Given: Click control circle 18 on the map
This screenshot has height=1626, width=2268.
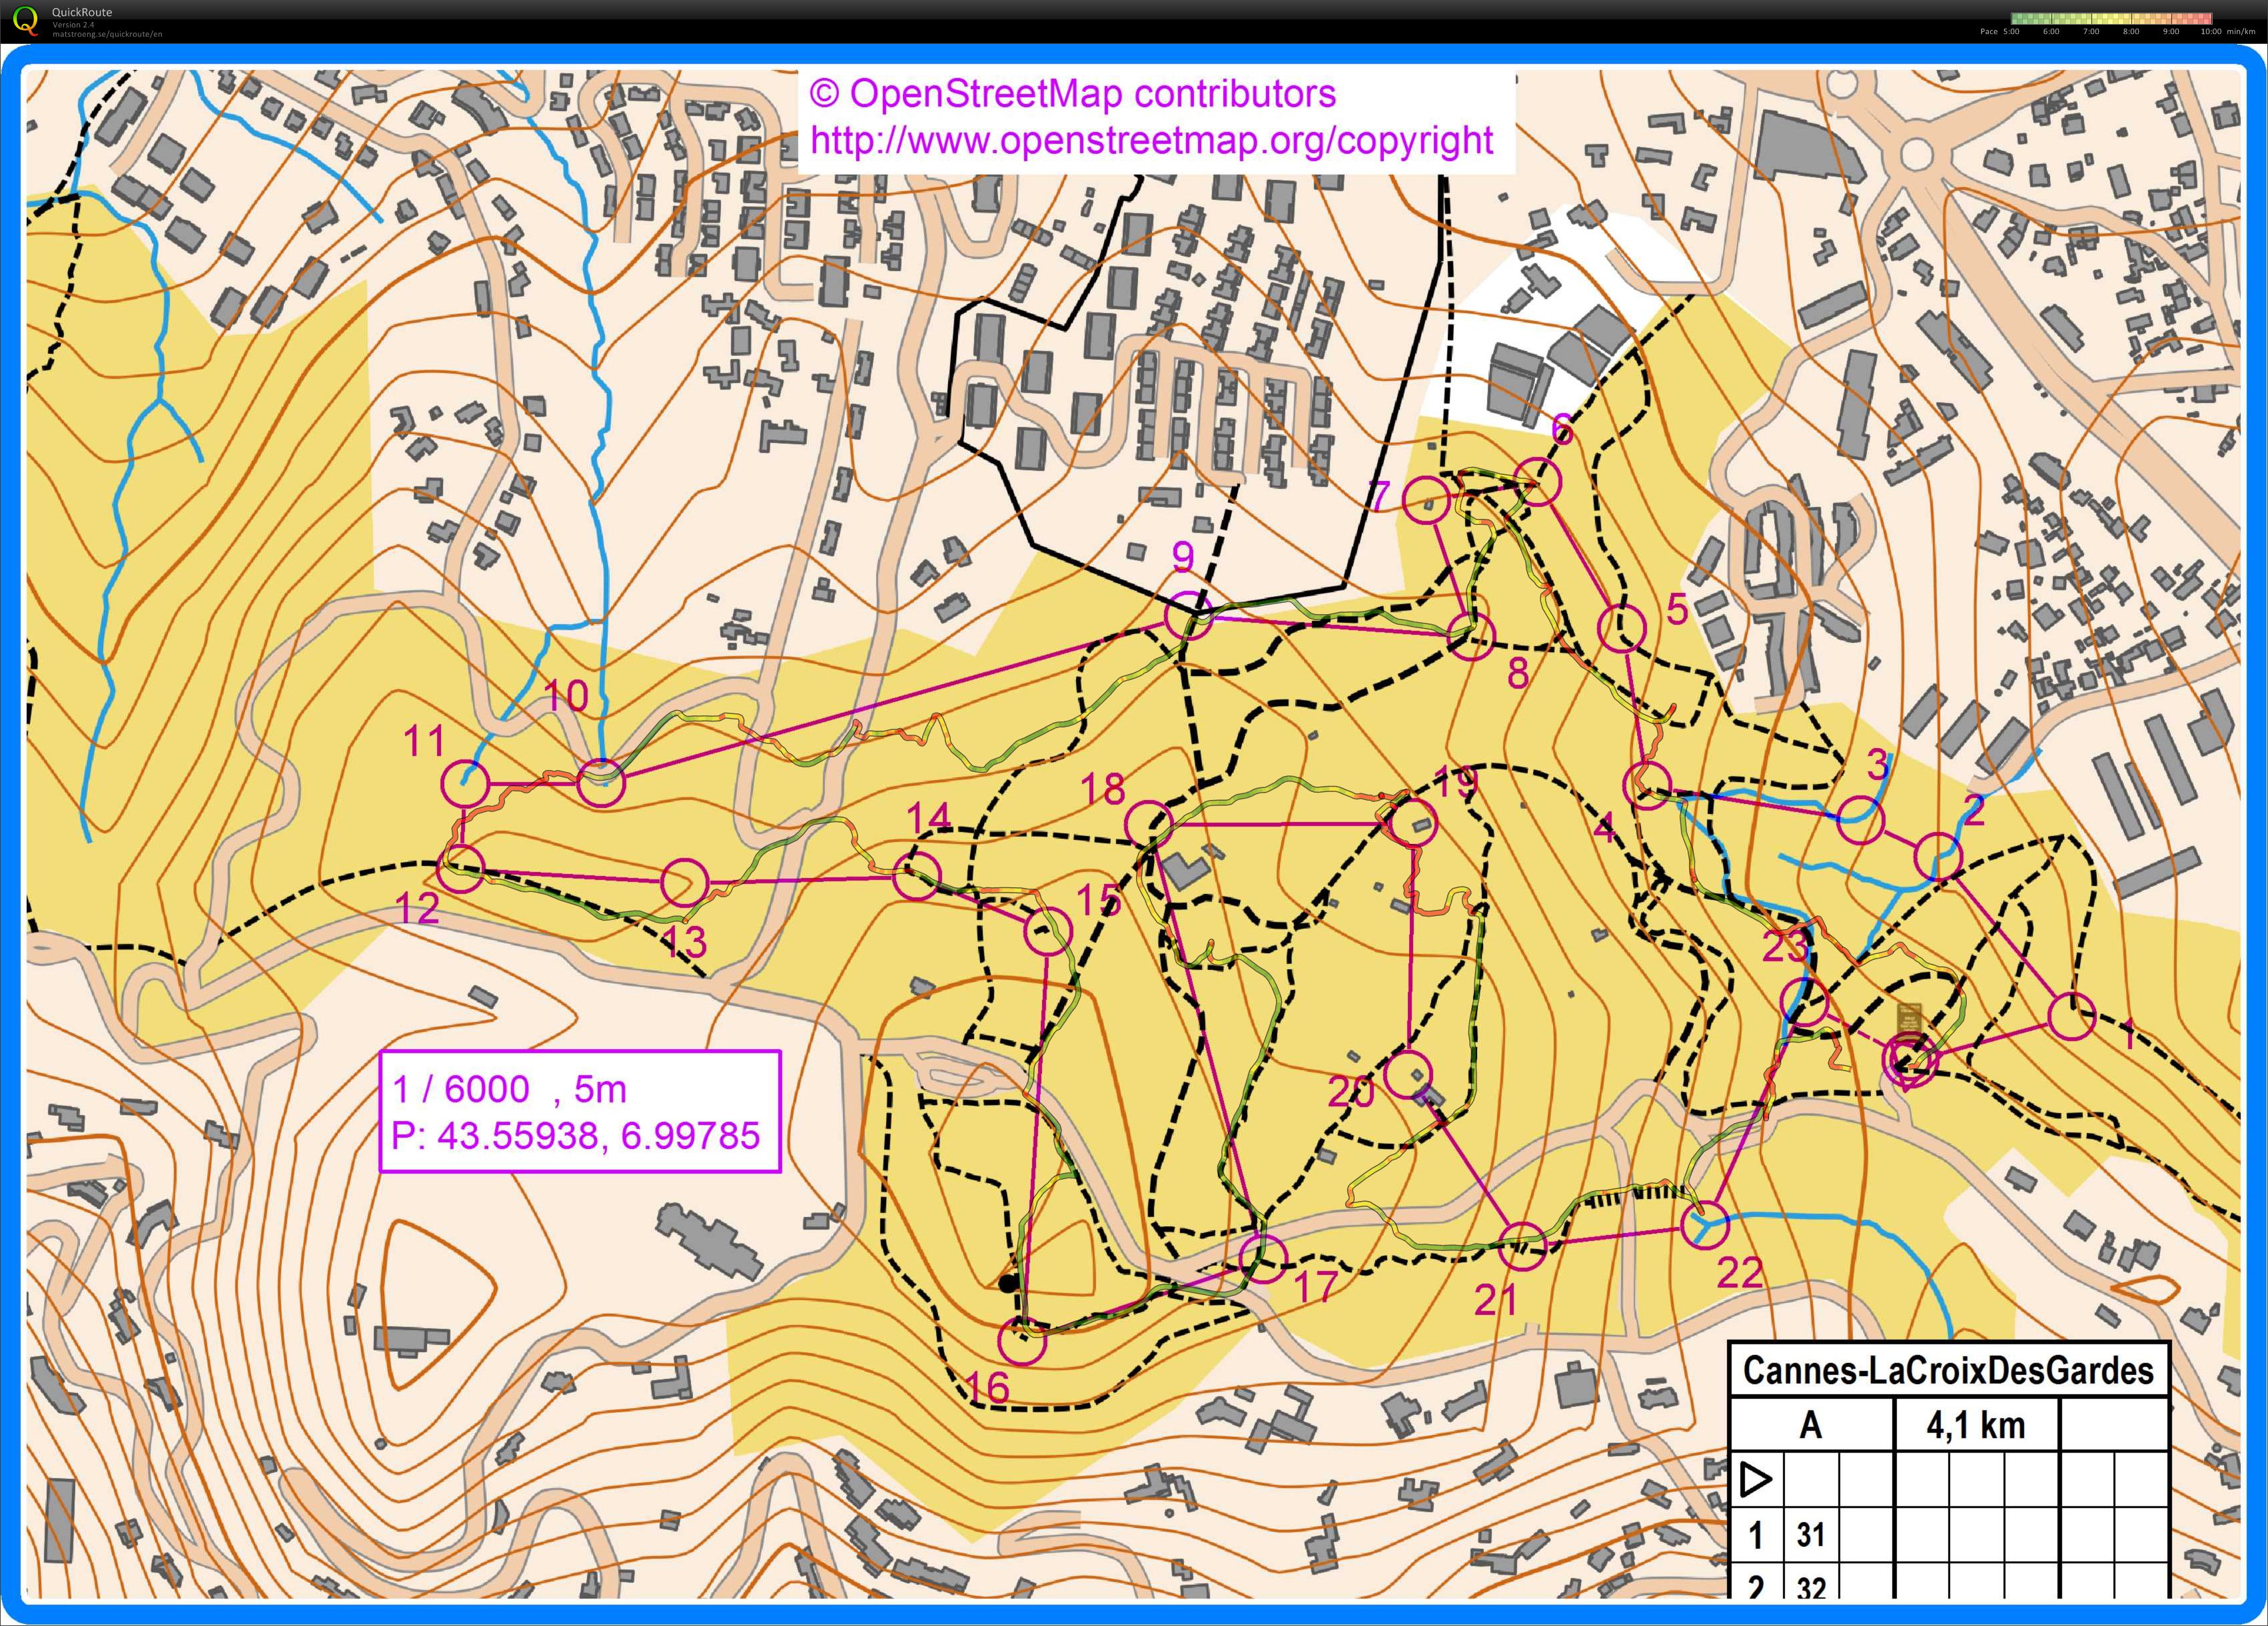Looking at the screenshot, I should pos(1149,825).
